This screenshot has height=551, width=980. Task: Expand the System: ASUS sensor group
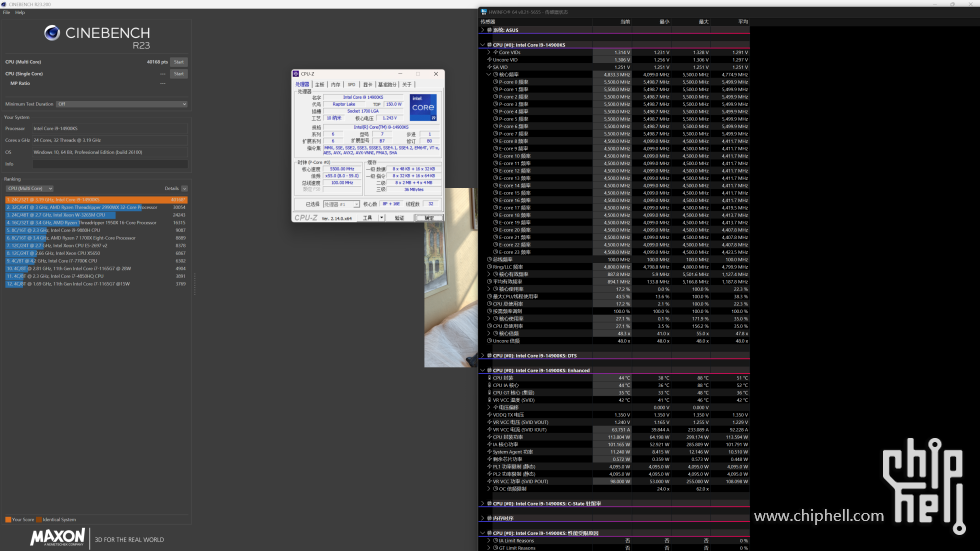click(482, 30)
